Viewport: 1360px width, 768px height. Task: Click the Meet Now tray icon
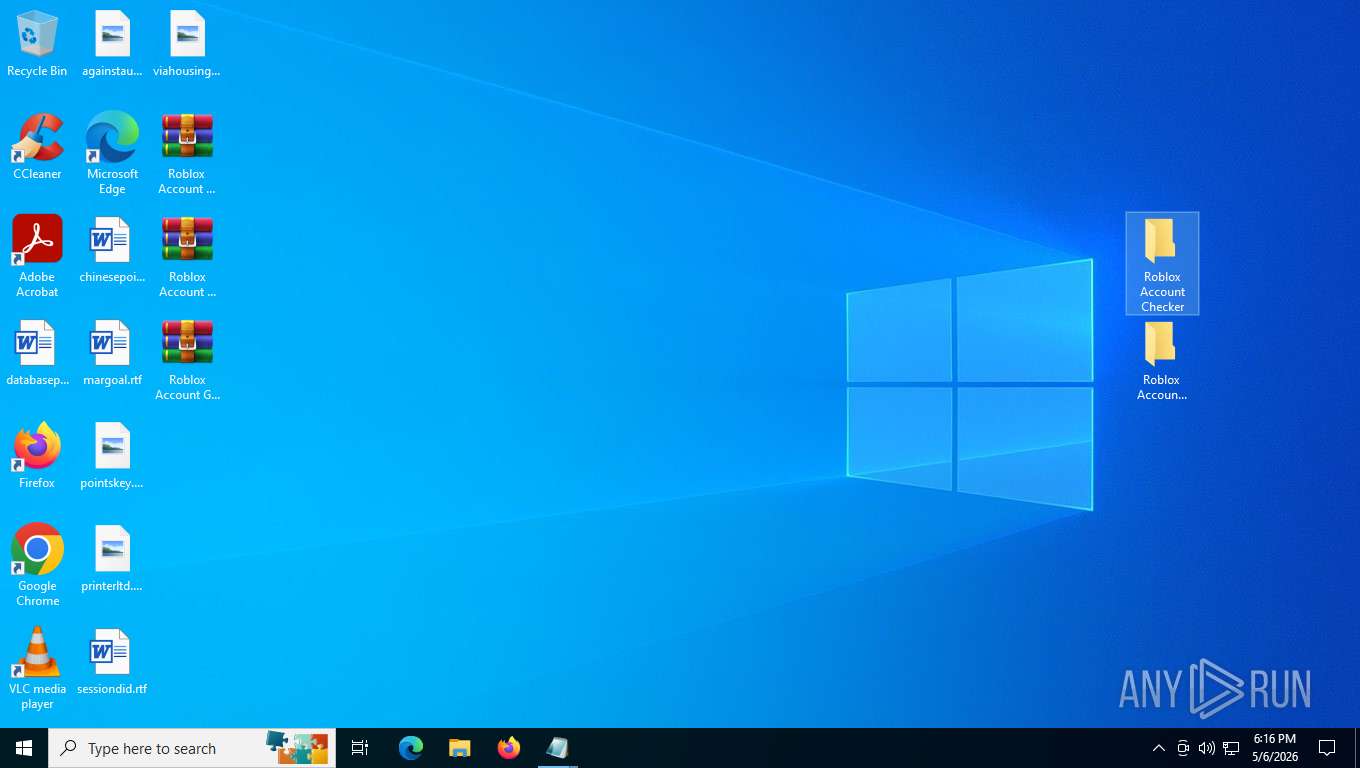(1183, 748)
